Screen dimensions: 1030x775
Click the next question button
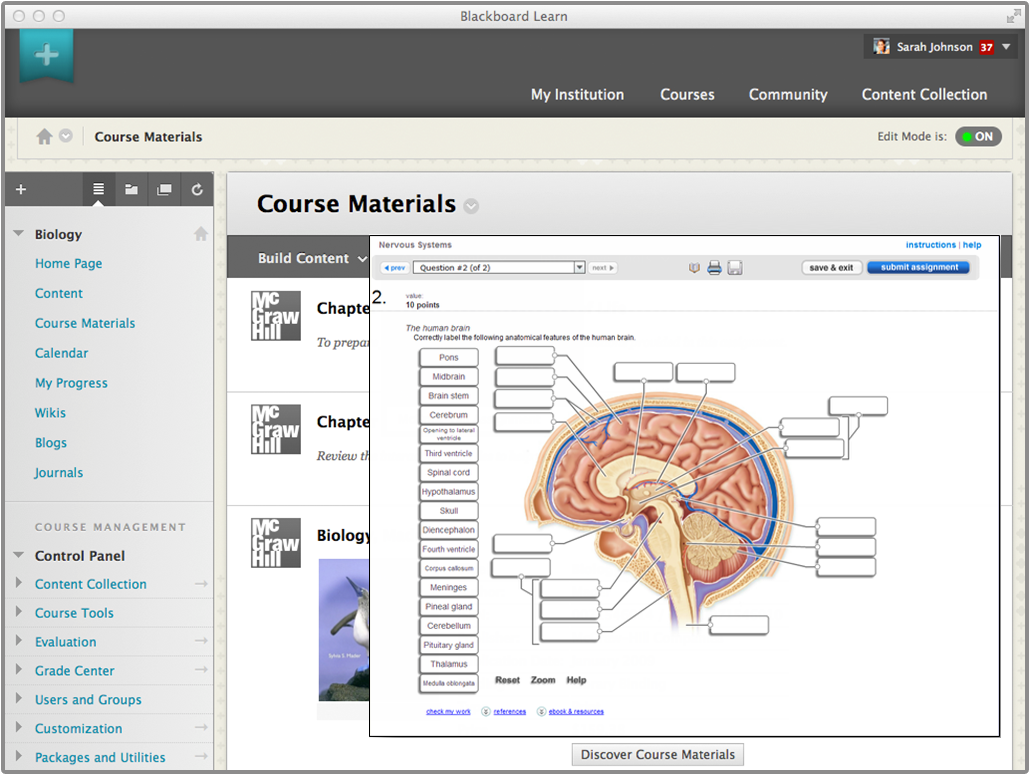pos(602,268)
